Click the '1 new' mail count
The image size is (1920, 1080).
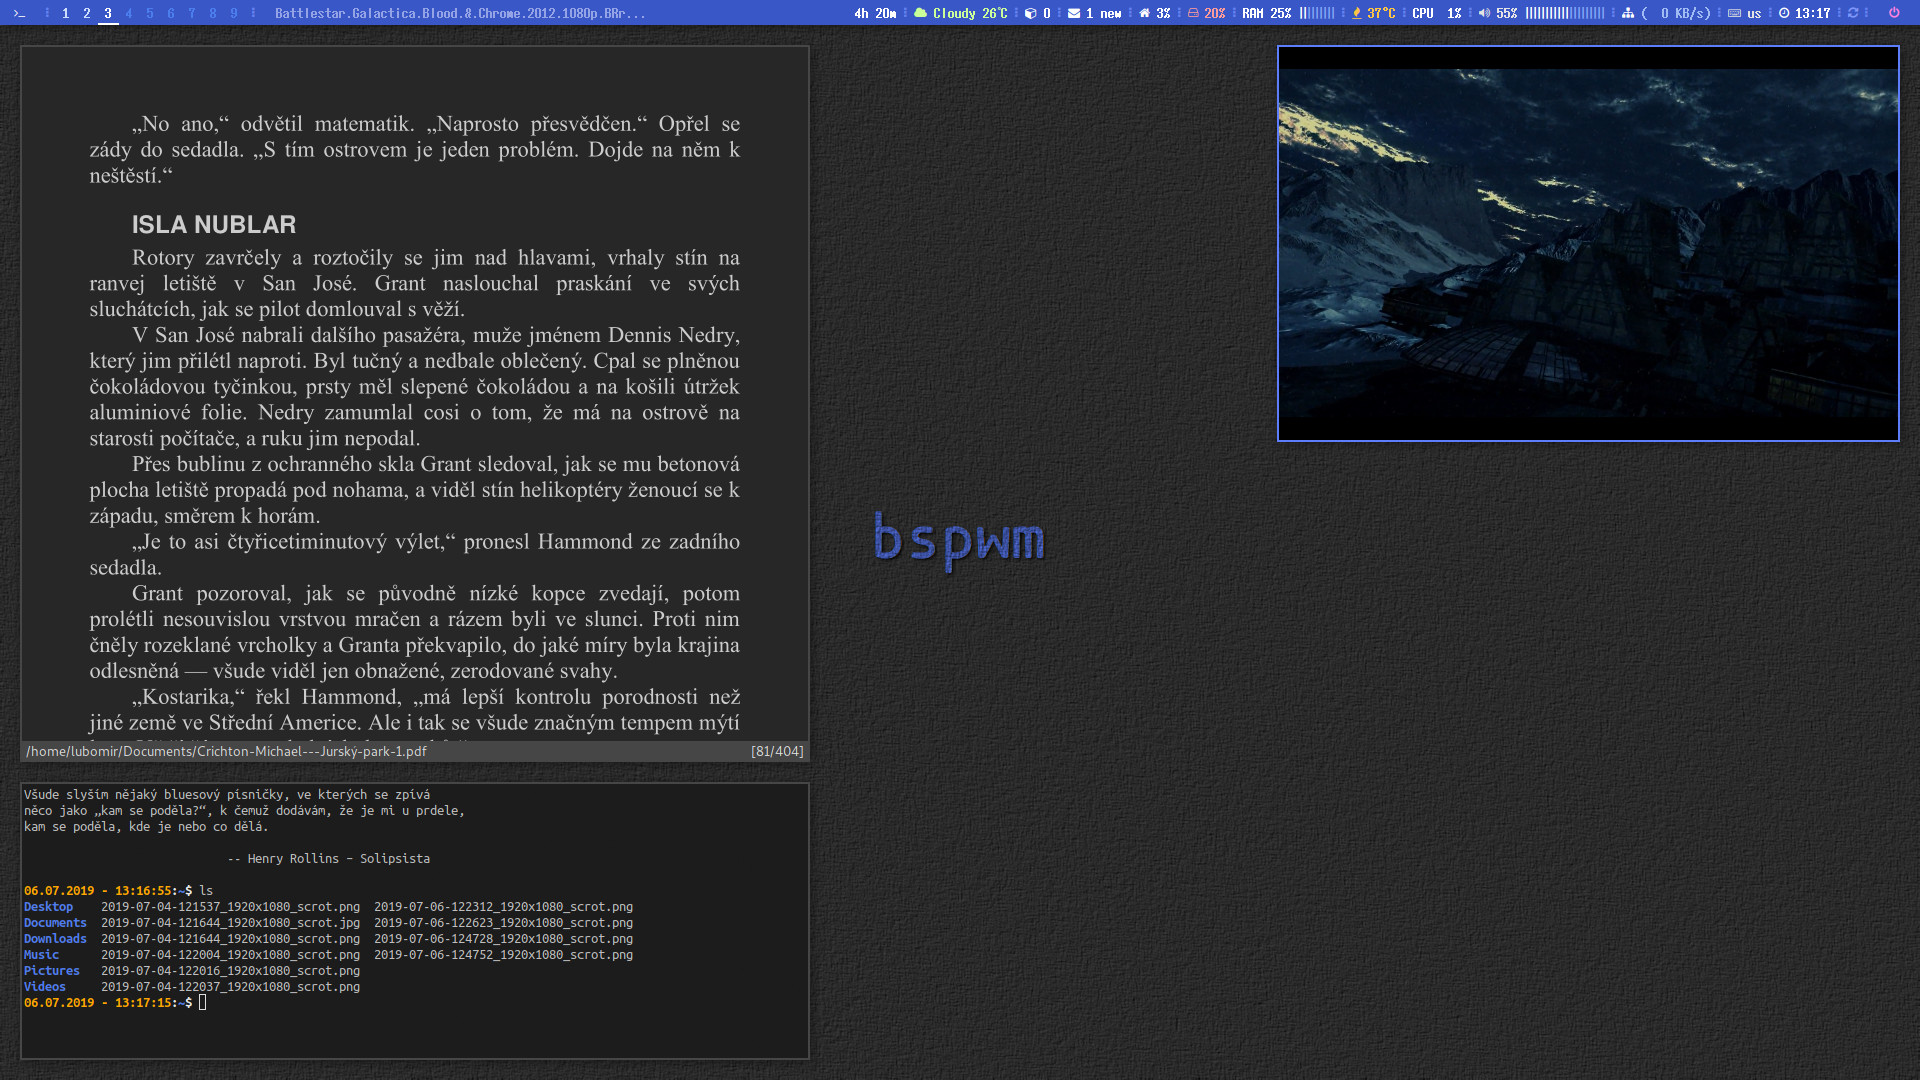point(1104,13)
